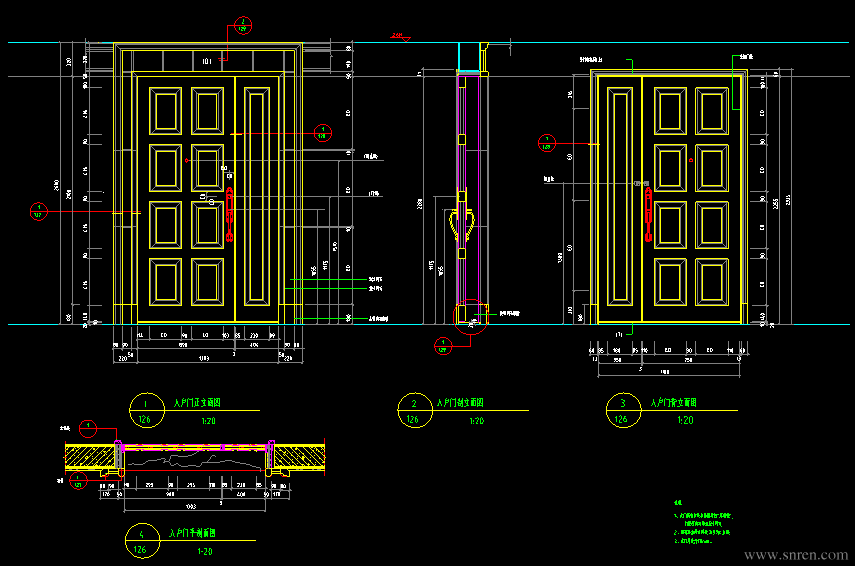Click the yellow drawing bubble numbered 2 over 126
The image size is (855, 566).
[x=415, y=411]
